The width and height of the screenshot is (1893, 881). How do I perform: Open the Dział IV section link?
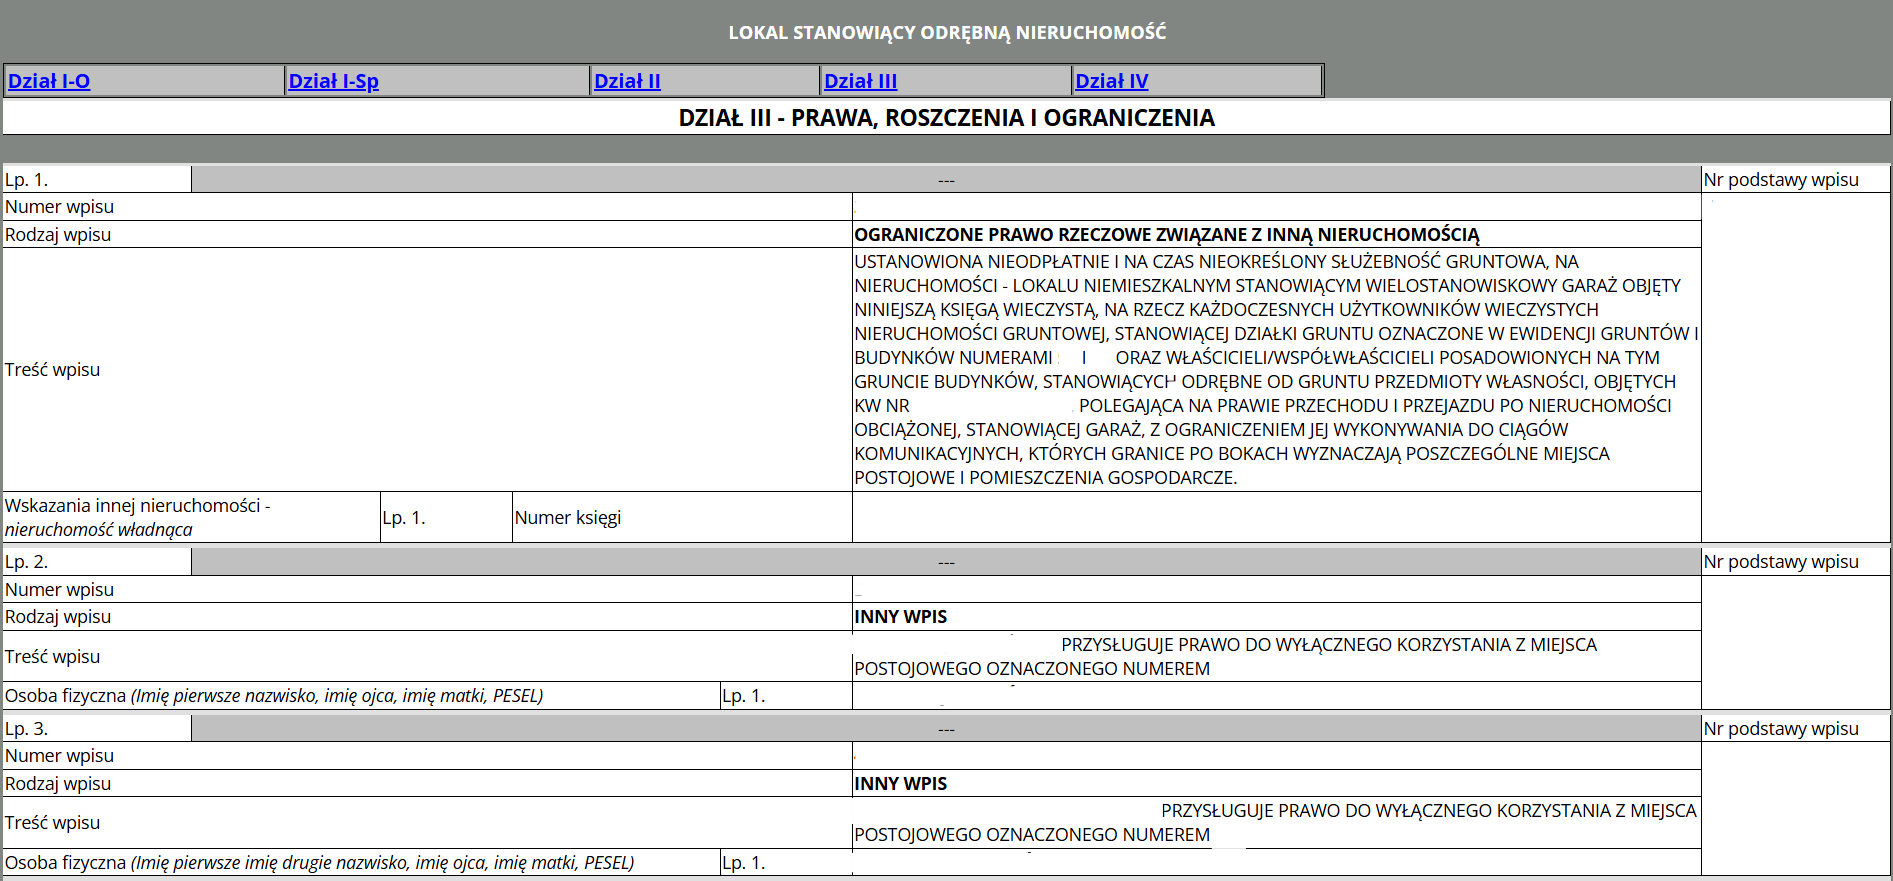click(x=1111, y=81)
